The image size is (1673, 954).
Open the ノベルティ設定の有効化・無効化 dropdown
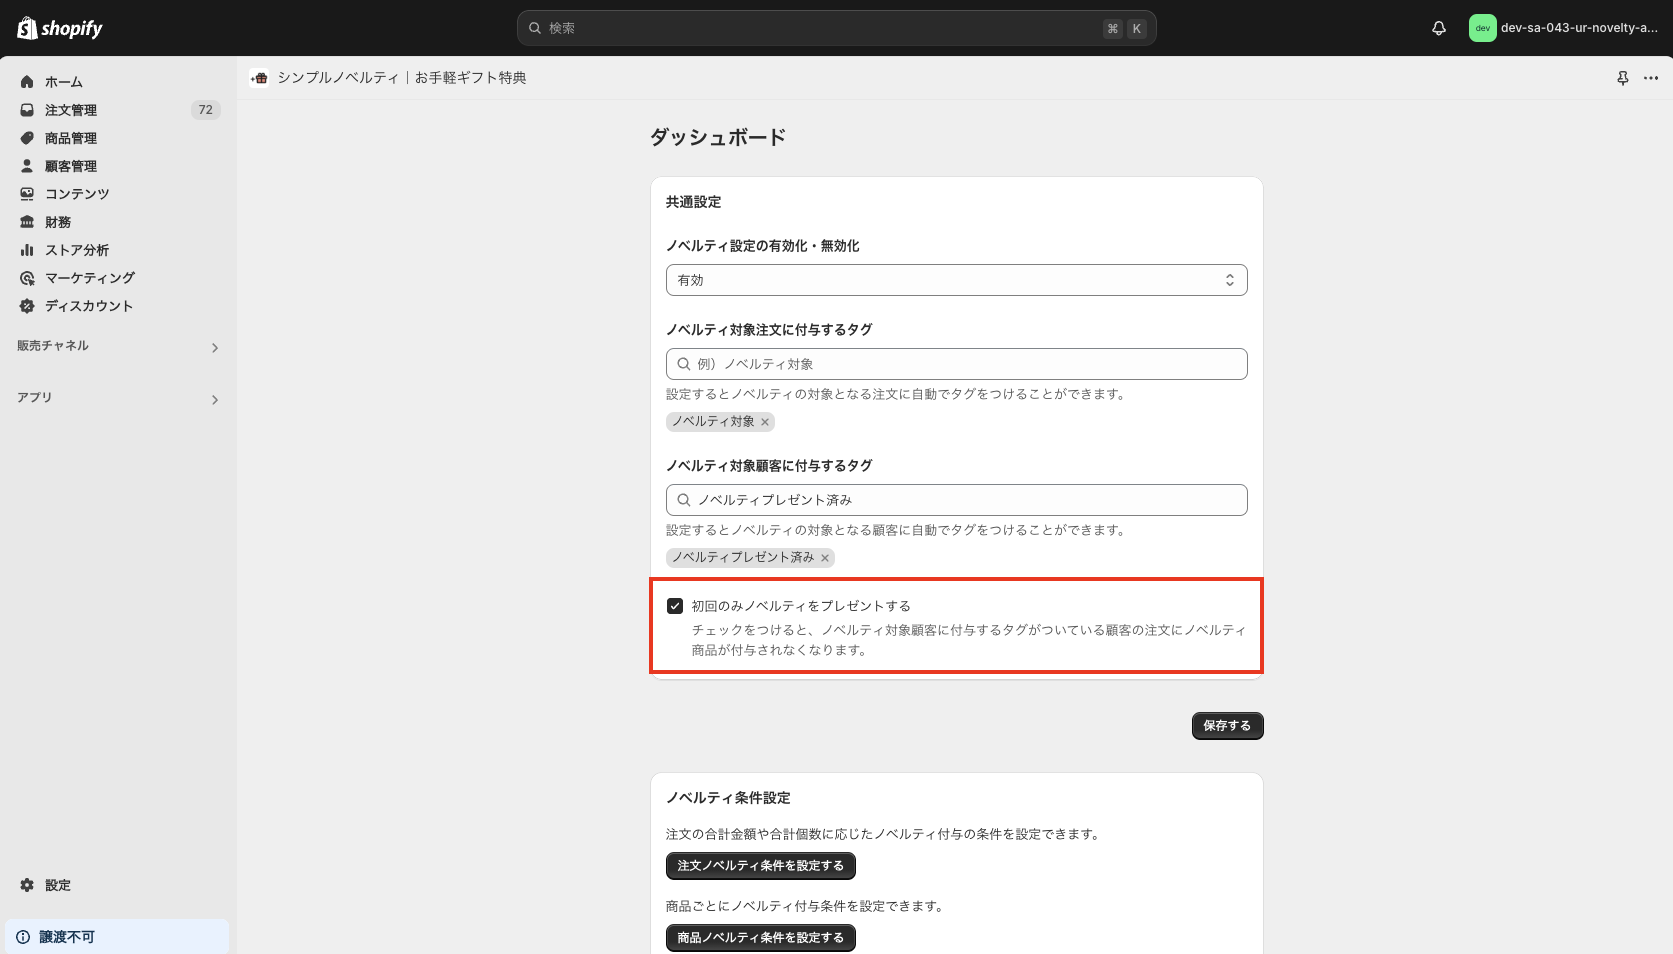tap(955, 280)
